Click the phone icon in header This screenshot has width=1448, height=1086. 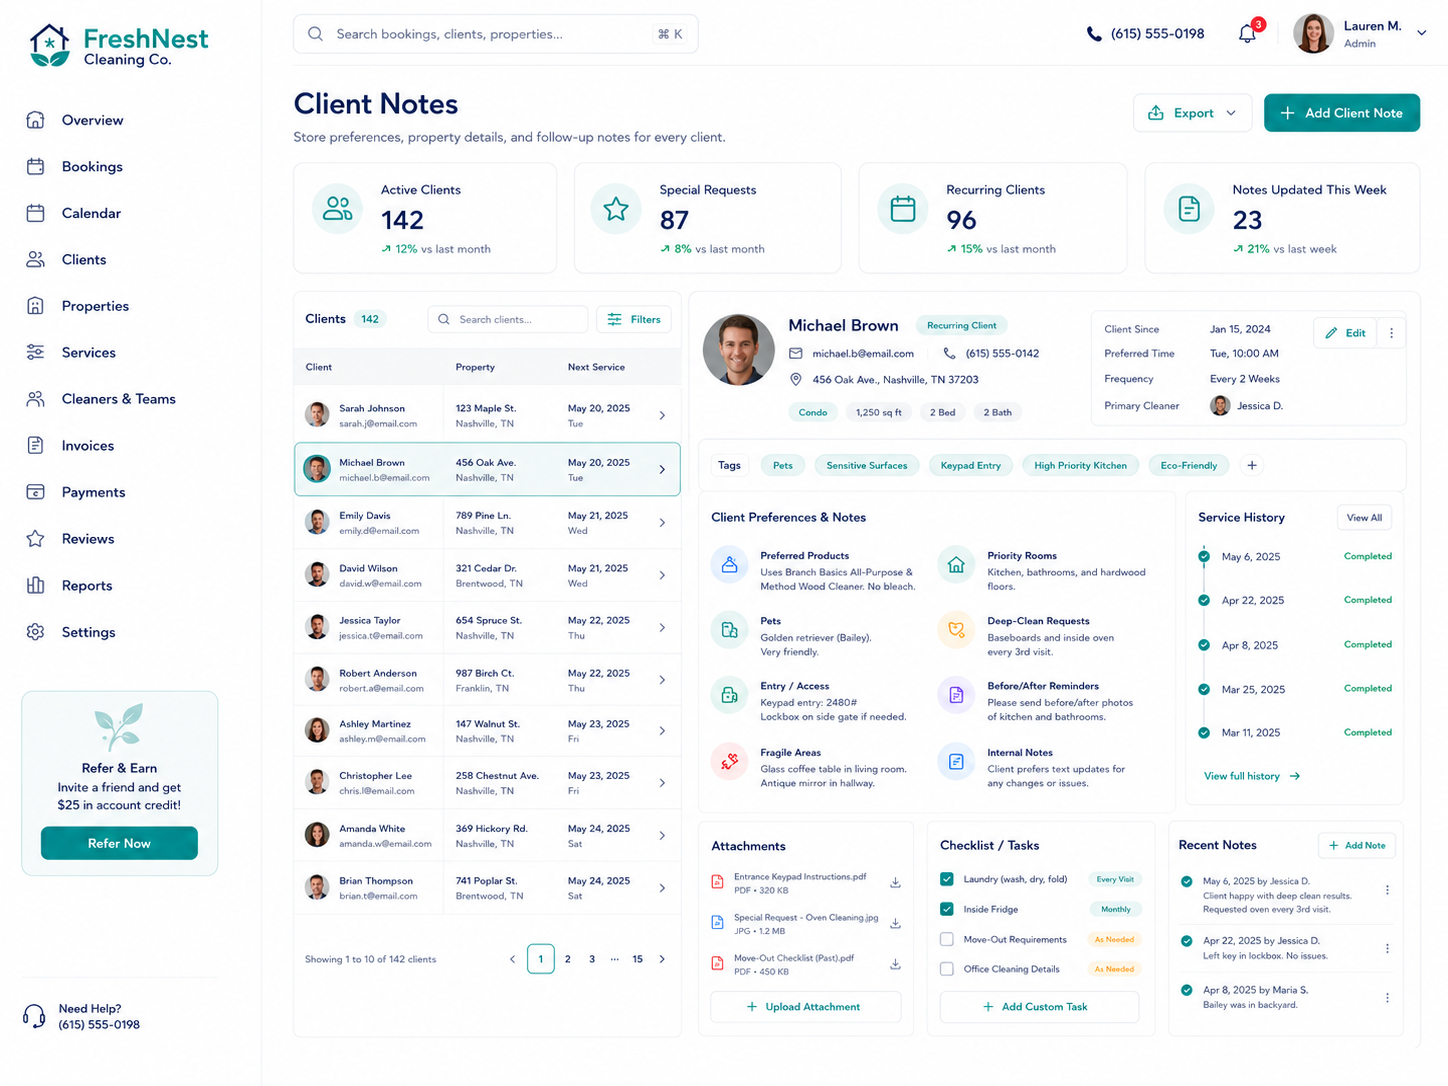tap(1094, 34)
